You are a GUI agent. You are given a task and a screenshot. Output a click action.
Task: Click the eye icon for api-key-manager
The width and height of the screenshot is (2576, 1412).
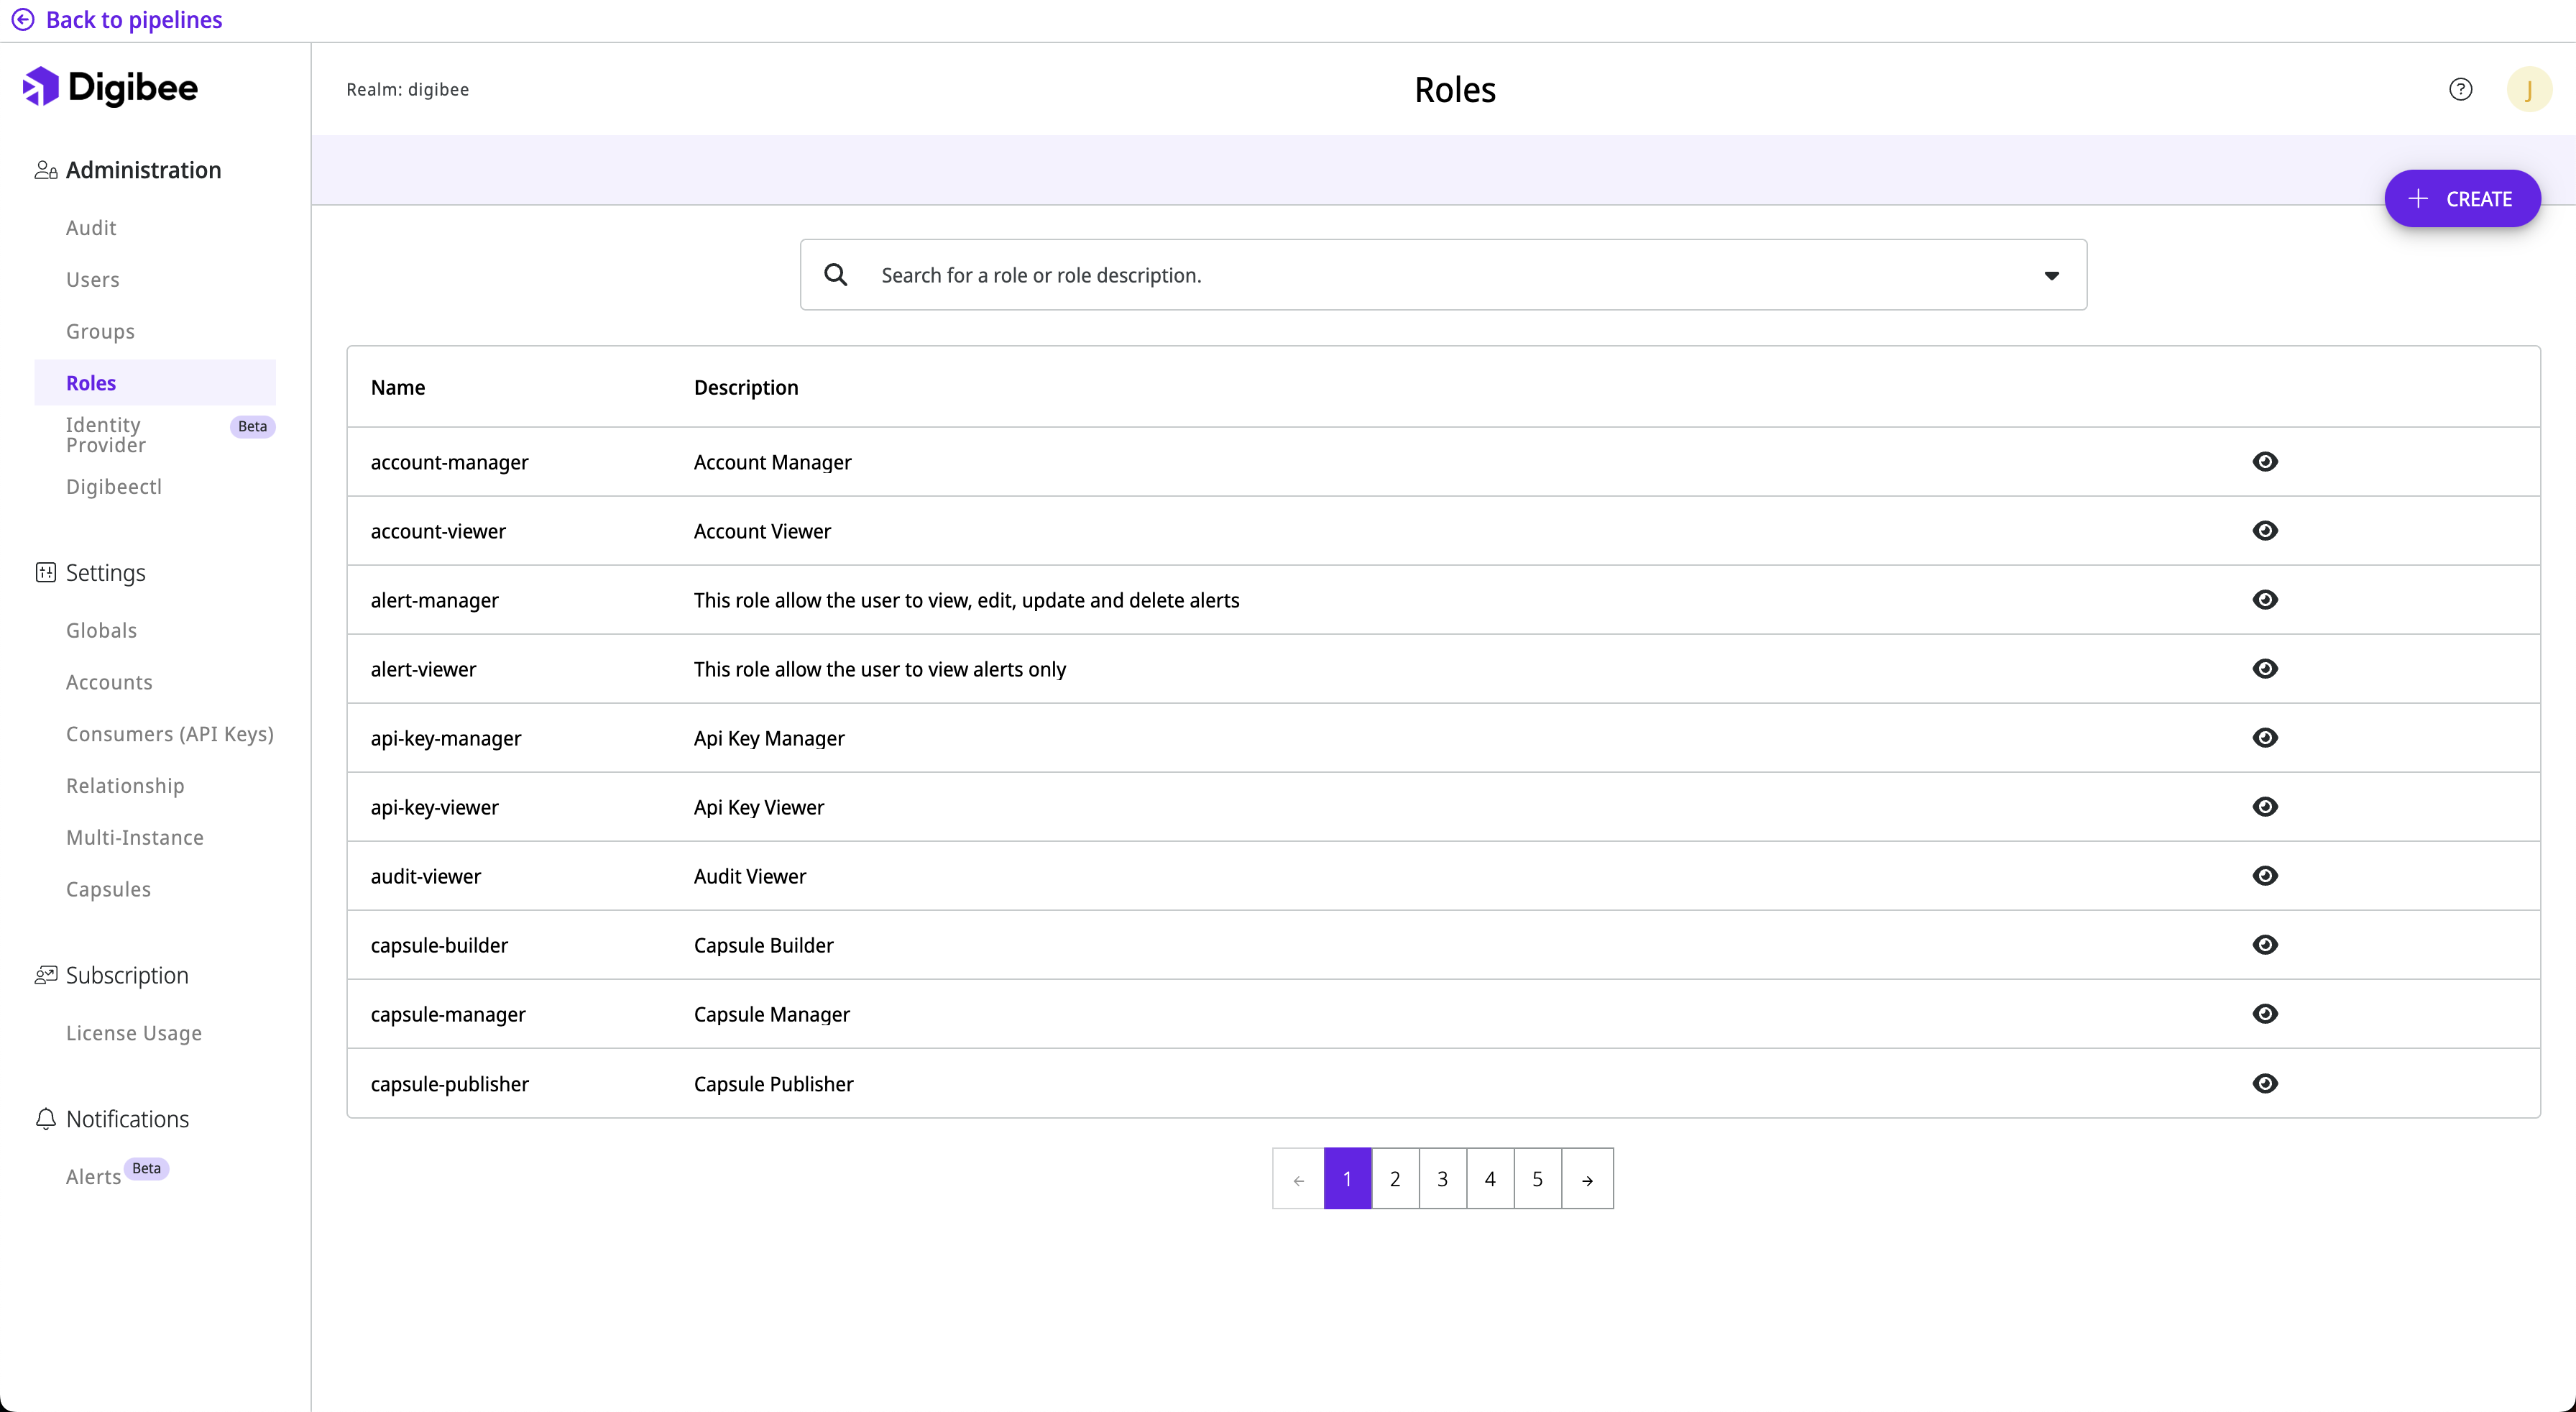coord(2265,737)
